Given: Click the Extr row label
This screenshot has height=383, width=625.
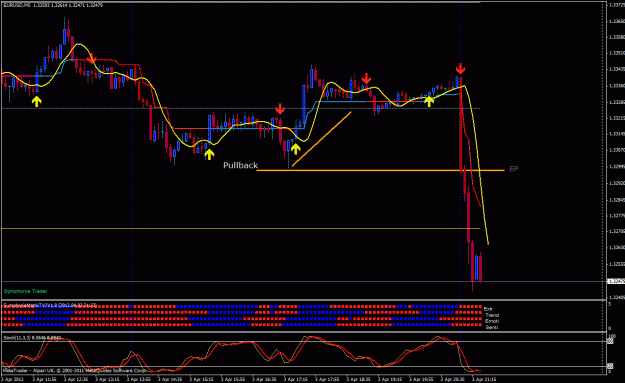Looking at the screenshot, I should coord(488,309).
